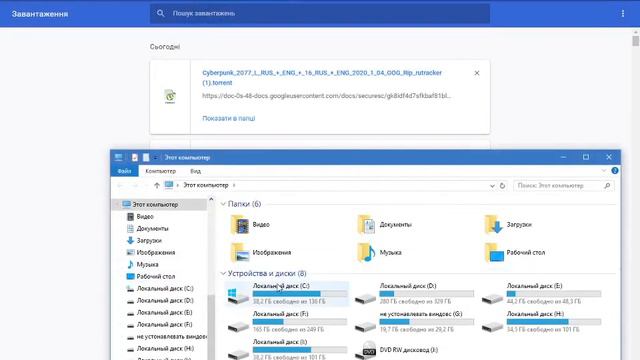640x360 pixels.
Task: Go up one level in Explorer
Action: click(157, 185)
